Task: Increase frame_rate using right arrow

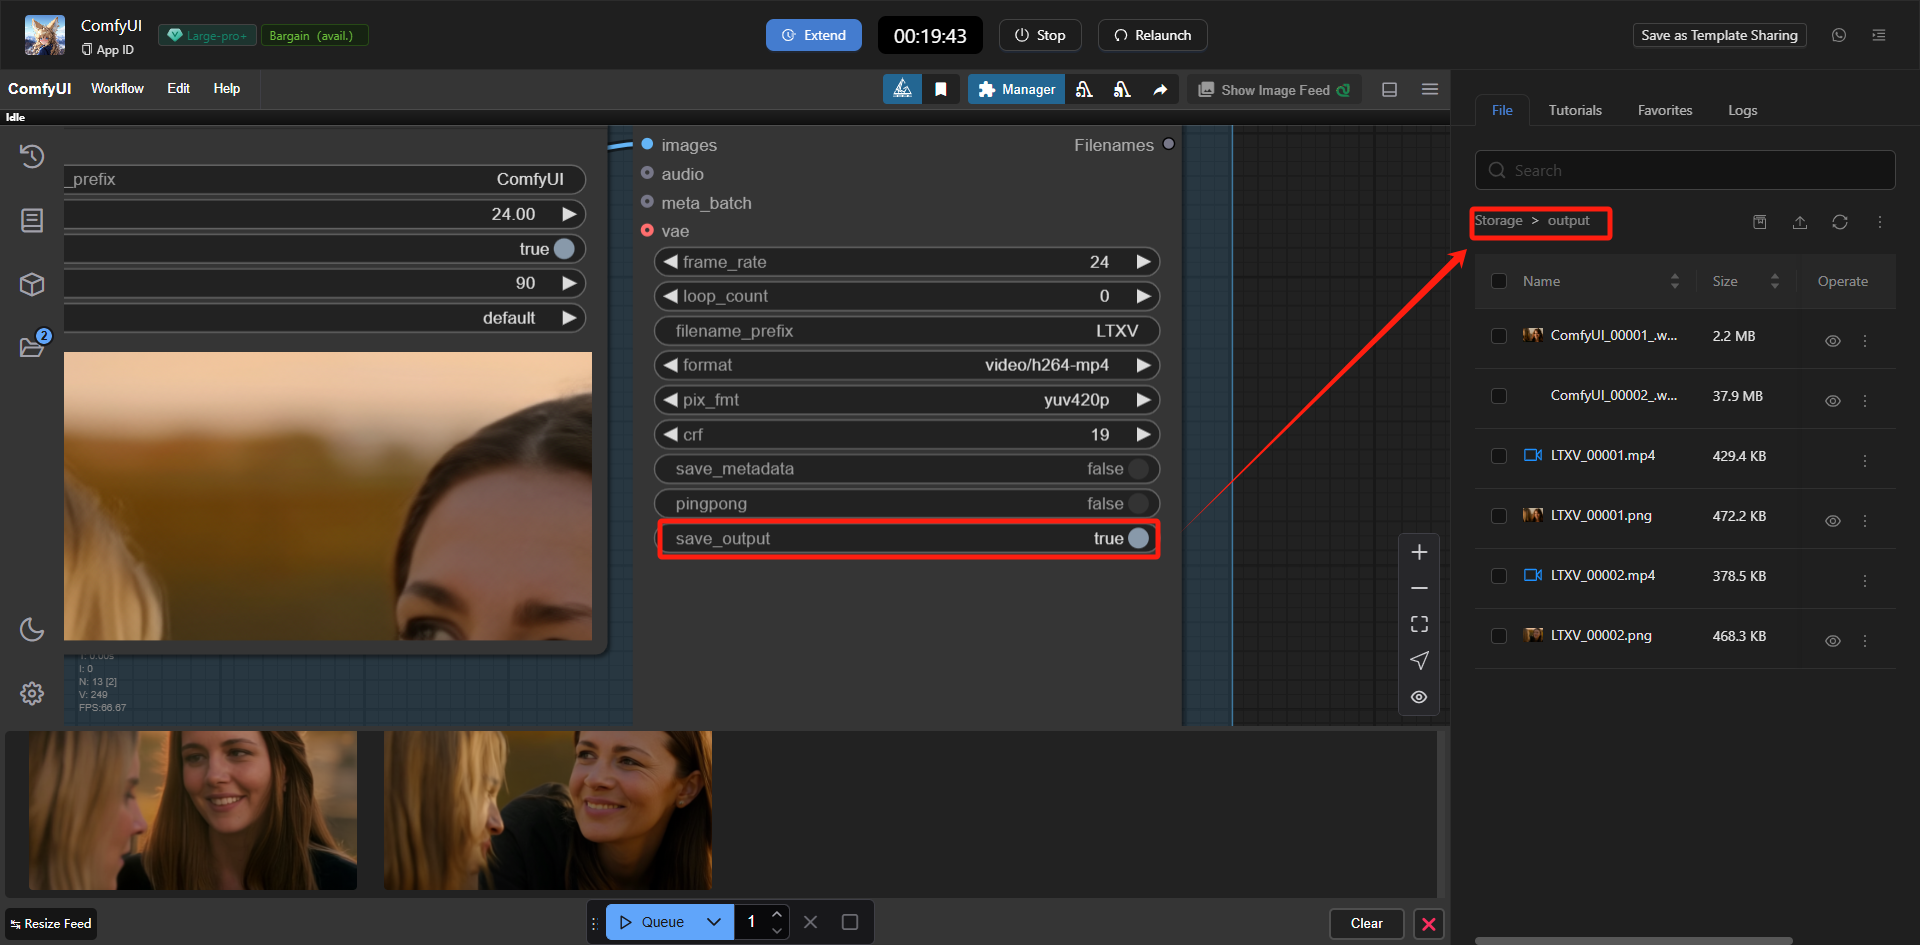Action: click(x=1143, y=262)
